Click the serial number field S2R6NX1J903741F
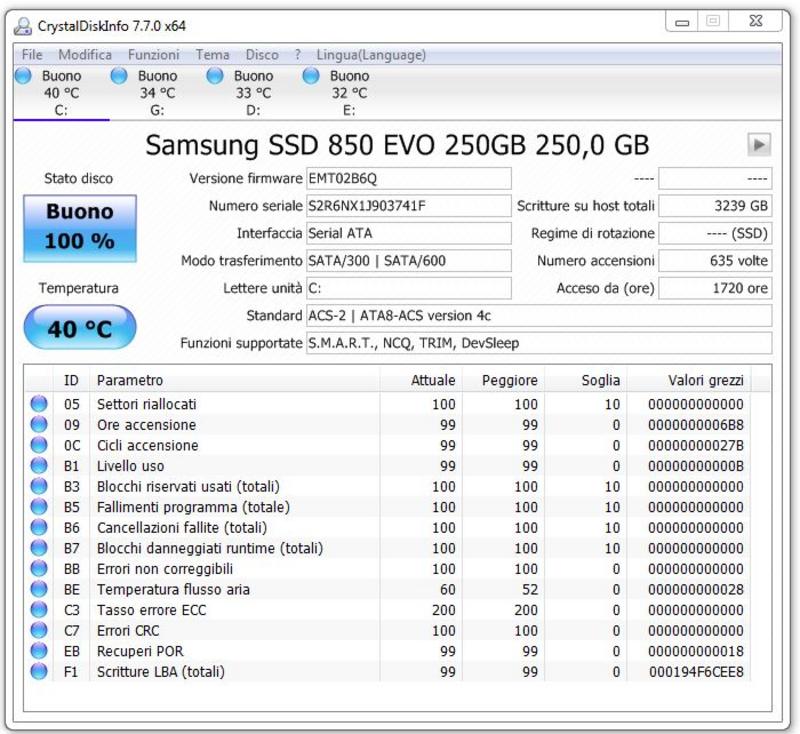 click(x=409, y=206)
